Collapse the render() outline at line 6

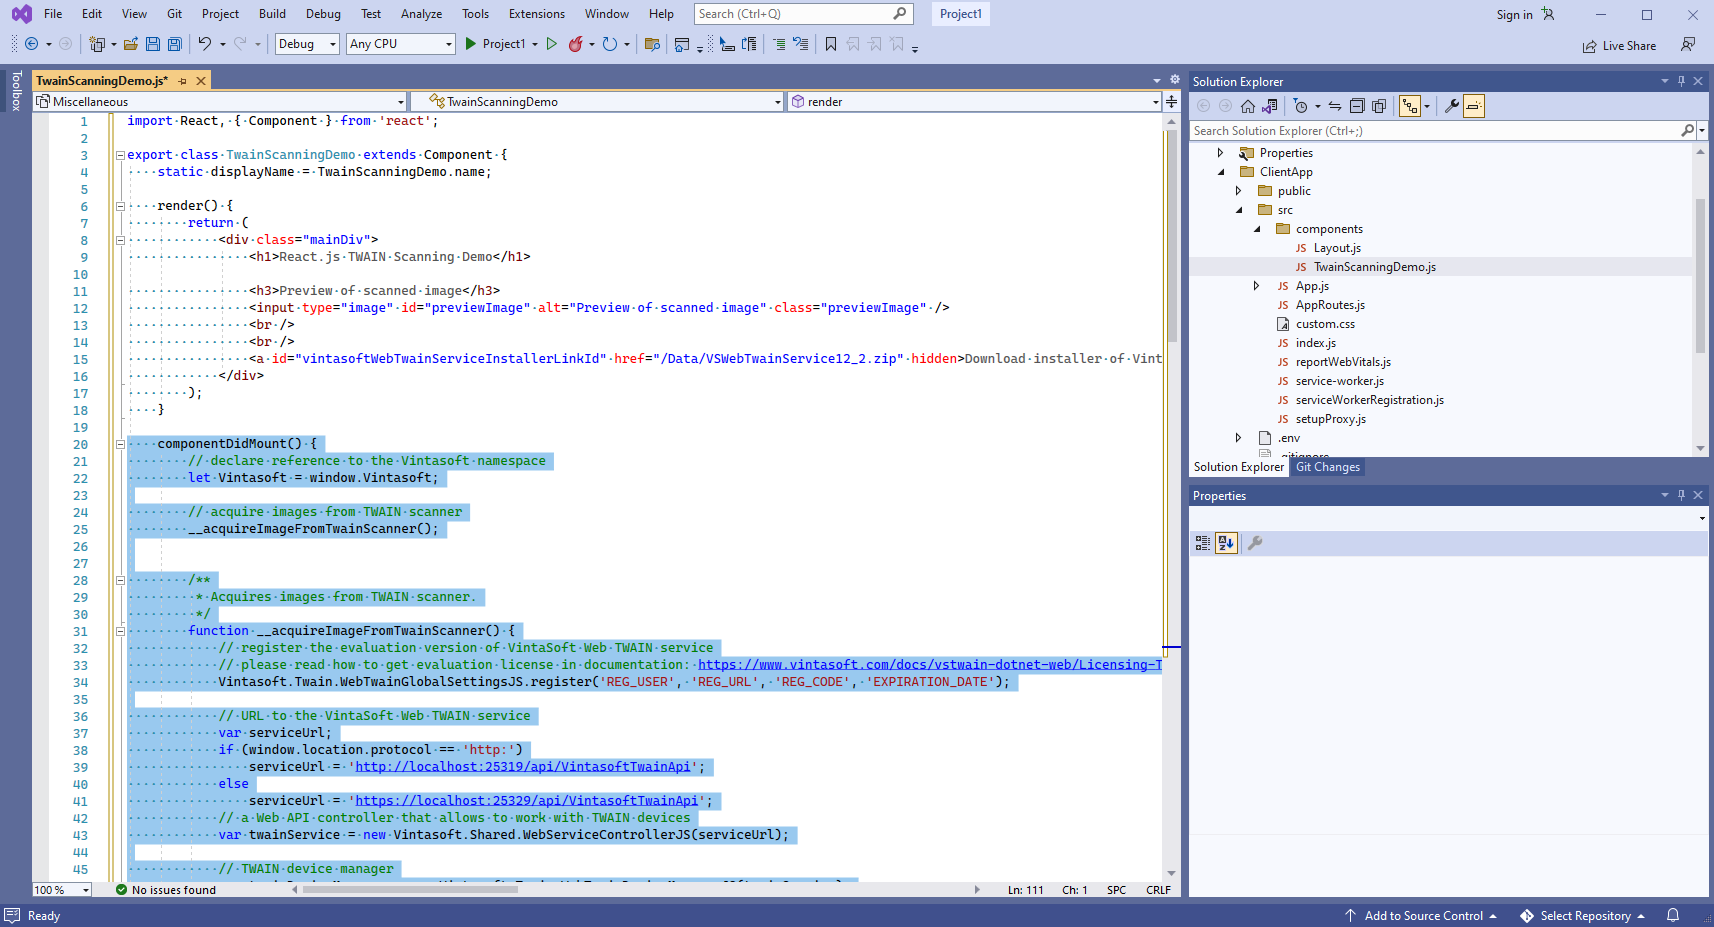pos(120,206)
